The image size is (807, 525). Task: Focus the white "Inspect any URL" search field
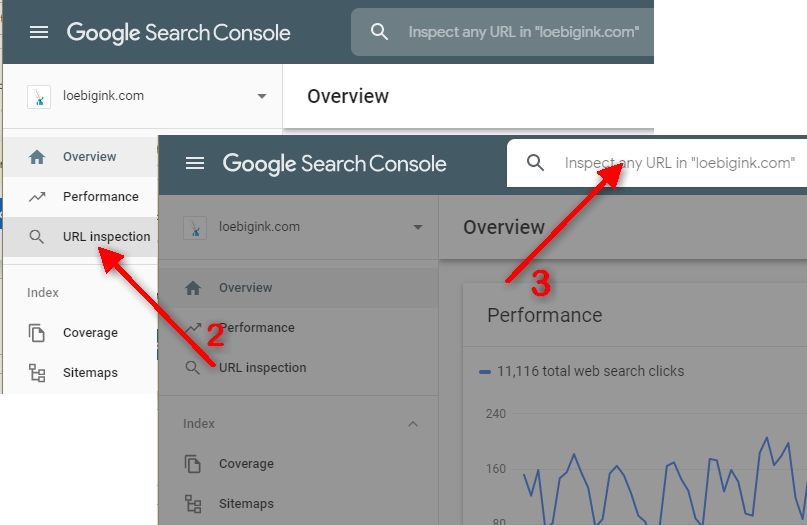click(x=680, y=163)
